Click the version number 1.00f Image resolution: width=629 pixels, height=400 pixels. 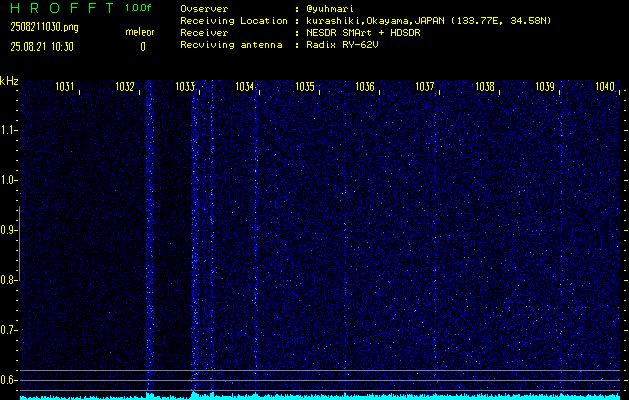click(138, 8)
